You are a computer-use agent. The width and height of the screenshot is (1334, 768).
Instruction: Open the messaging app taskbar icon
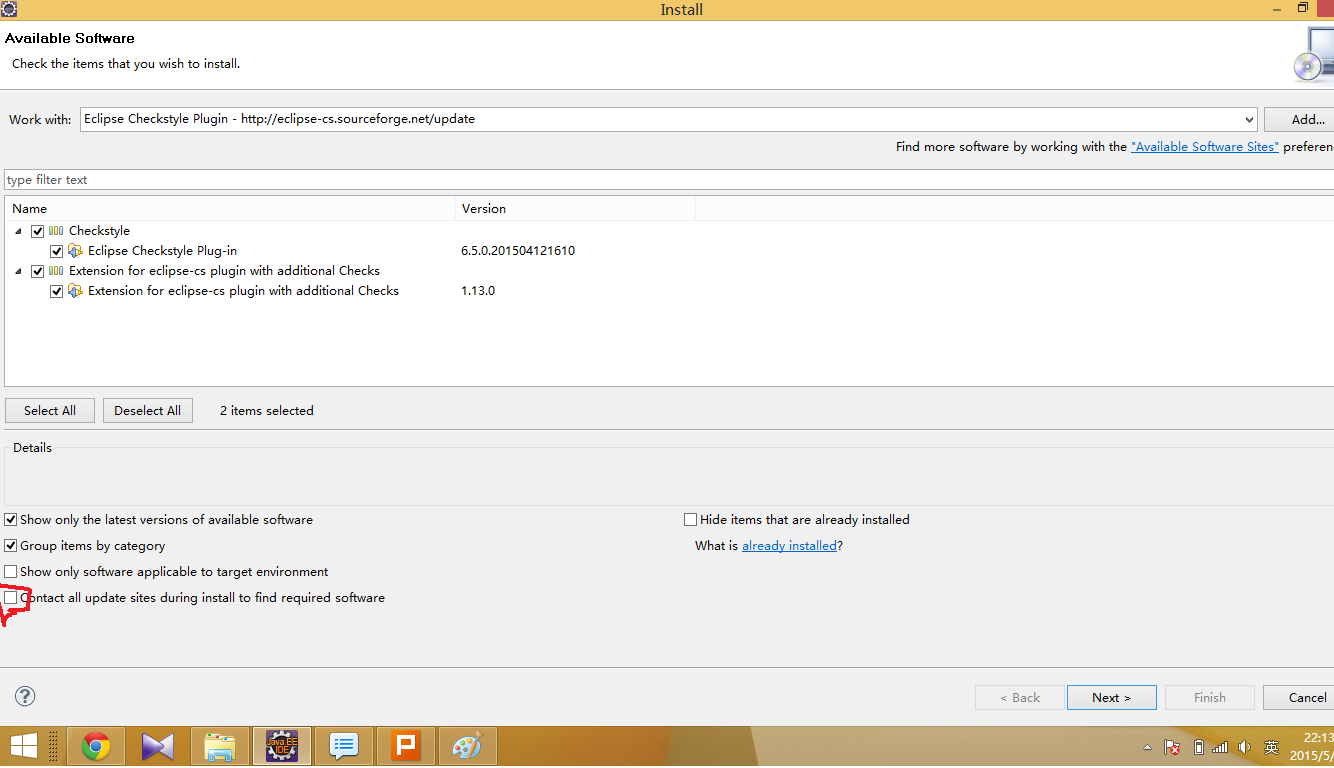344,746
